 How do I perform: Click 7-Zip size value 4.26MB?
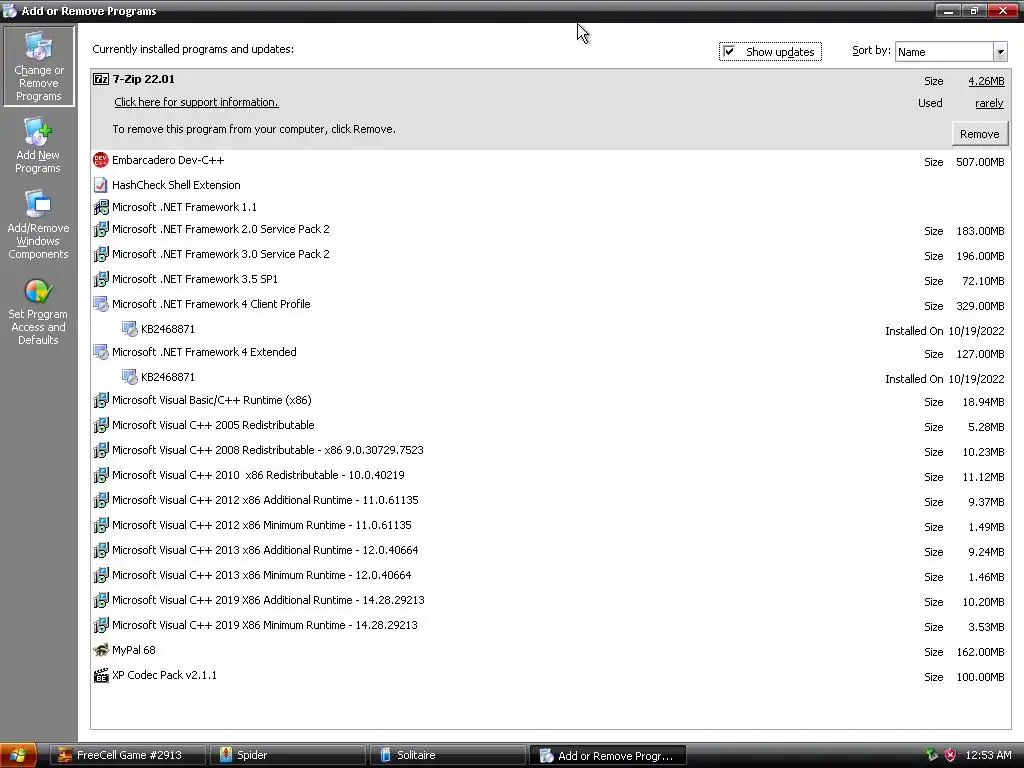pos(986,81)
